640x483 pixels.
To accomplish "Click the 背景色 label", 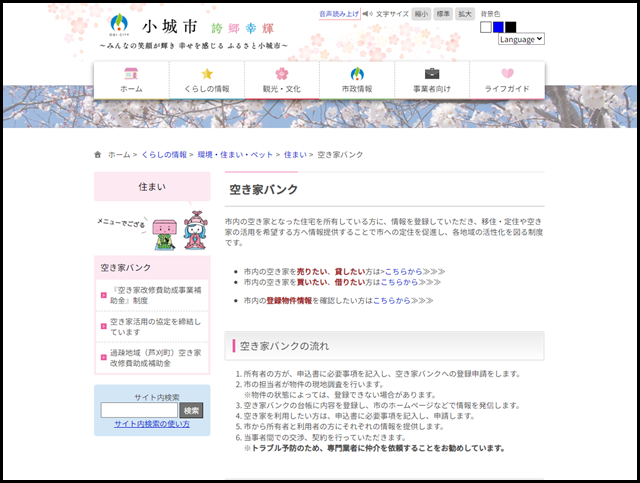I will tap(490, 14).
